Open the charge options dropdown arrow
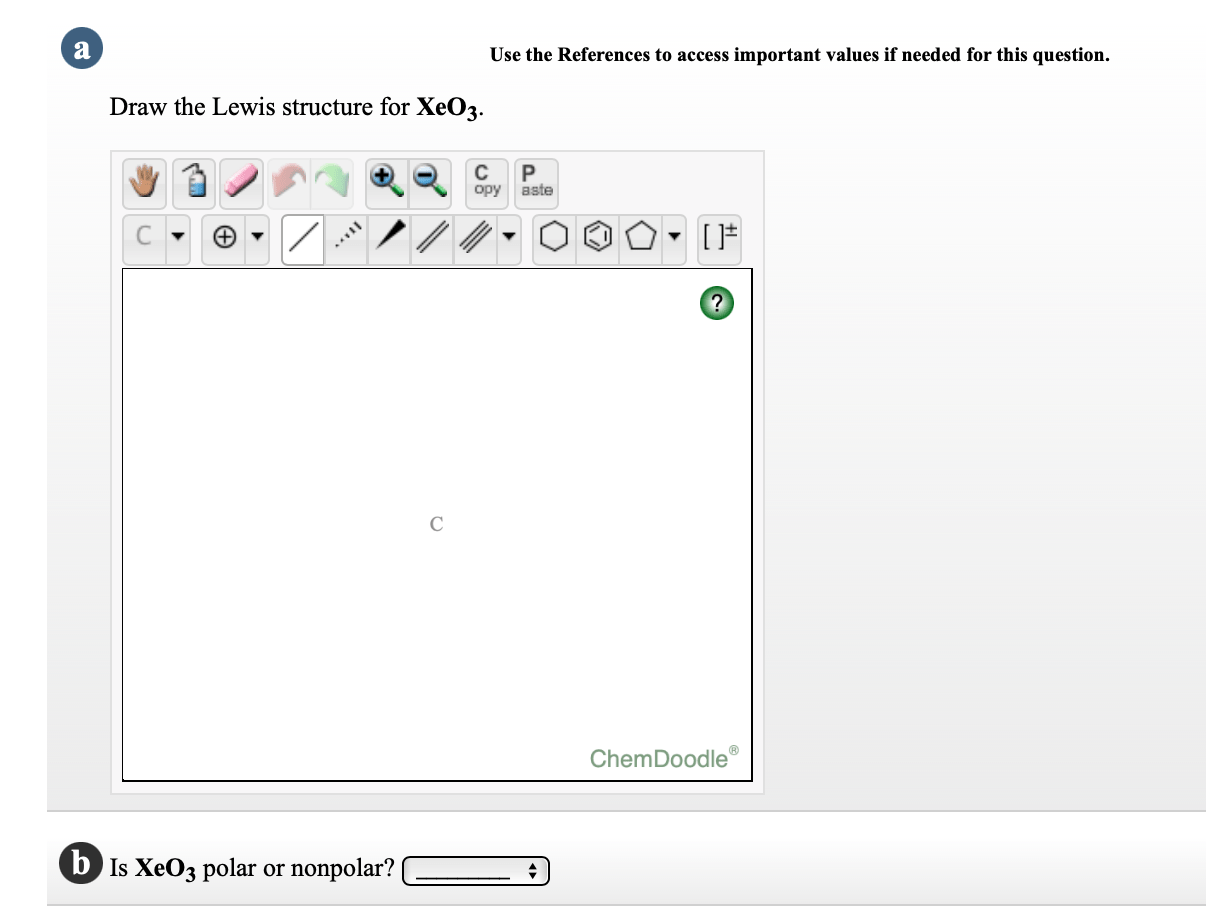The height and width of the screenshot is (920, 1206). pos(258,240)
